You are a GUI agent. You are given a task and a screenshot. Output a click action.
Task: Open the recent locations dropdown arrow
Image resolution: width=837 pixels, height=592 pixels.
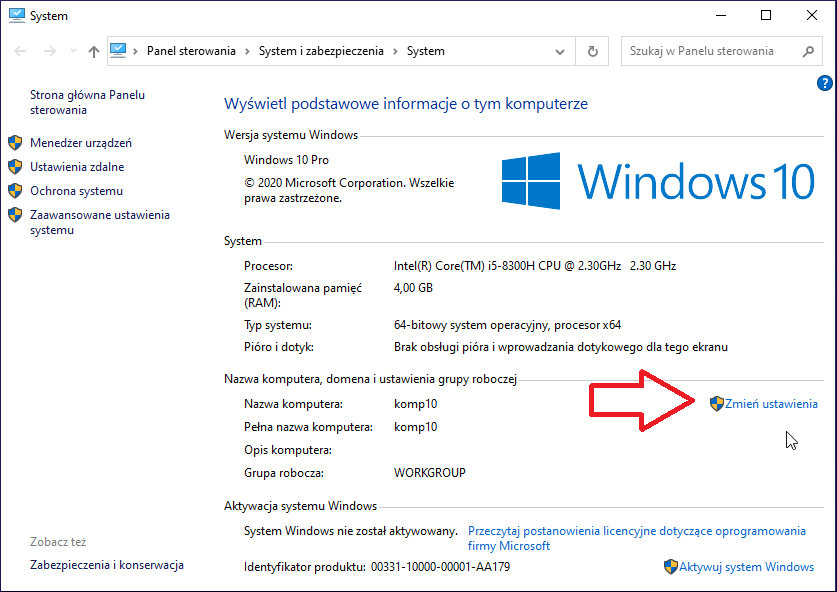click(x=73, y=51)
